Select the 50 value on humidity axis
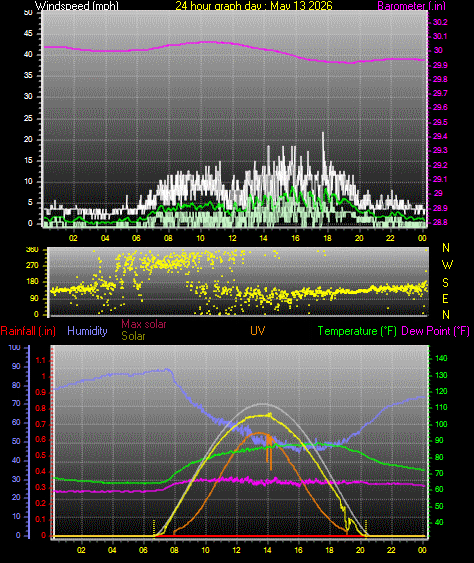The width and height of the screenshot is (474, 563). click(x=16, y=441)
